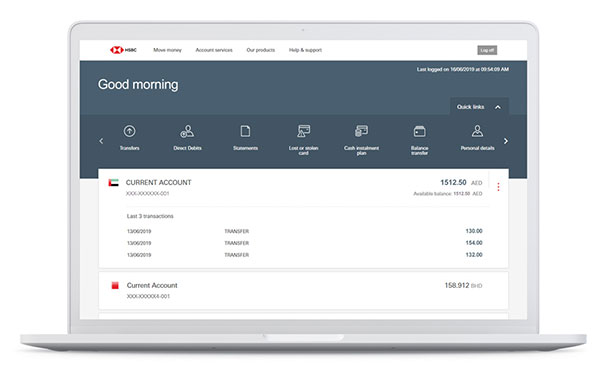The height and width of the screenshot is (389, 600).
Task: Open the Direct Debits icon
Action: point(187,131)
